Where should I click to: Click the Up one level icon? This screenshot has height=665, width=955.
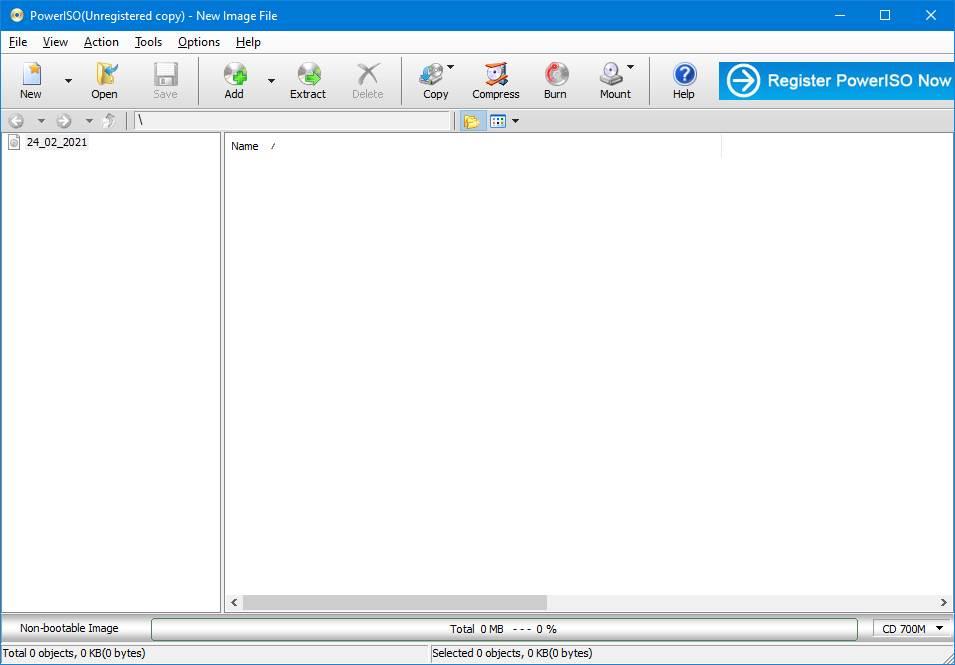click(x=110, y=121)
